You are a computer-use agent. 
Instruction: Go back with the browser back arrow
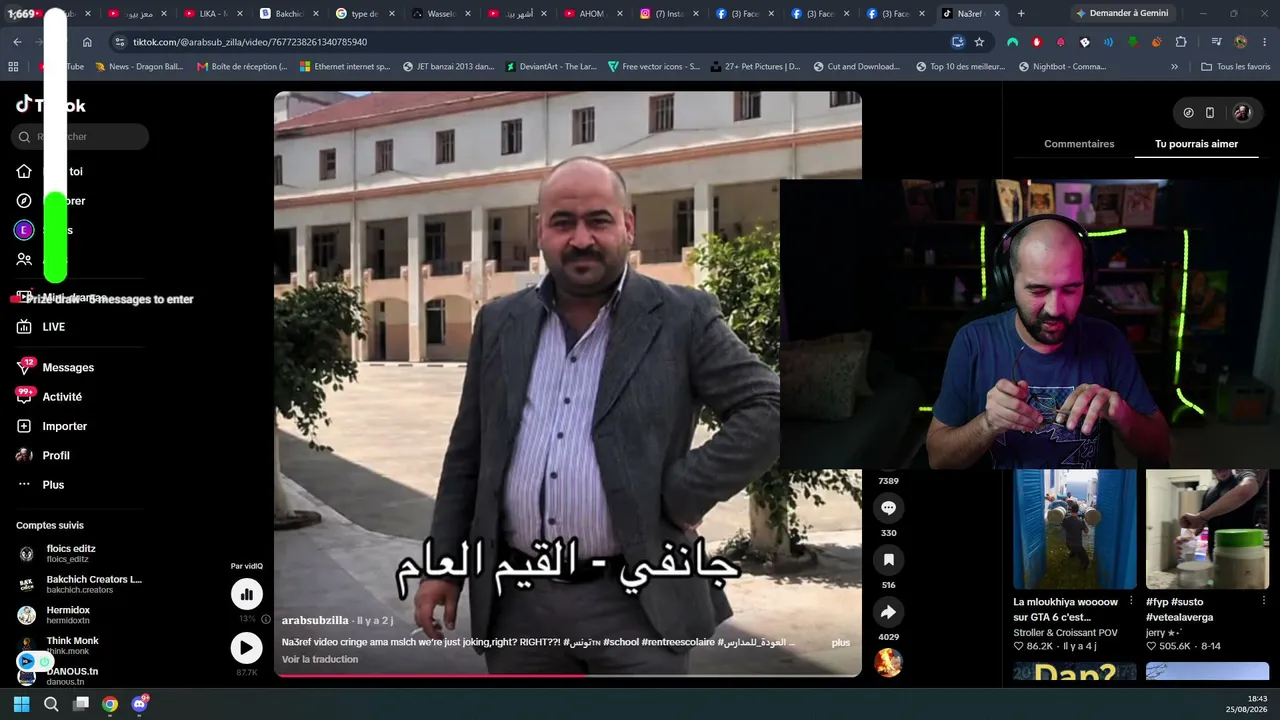tap(17, 42)
